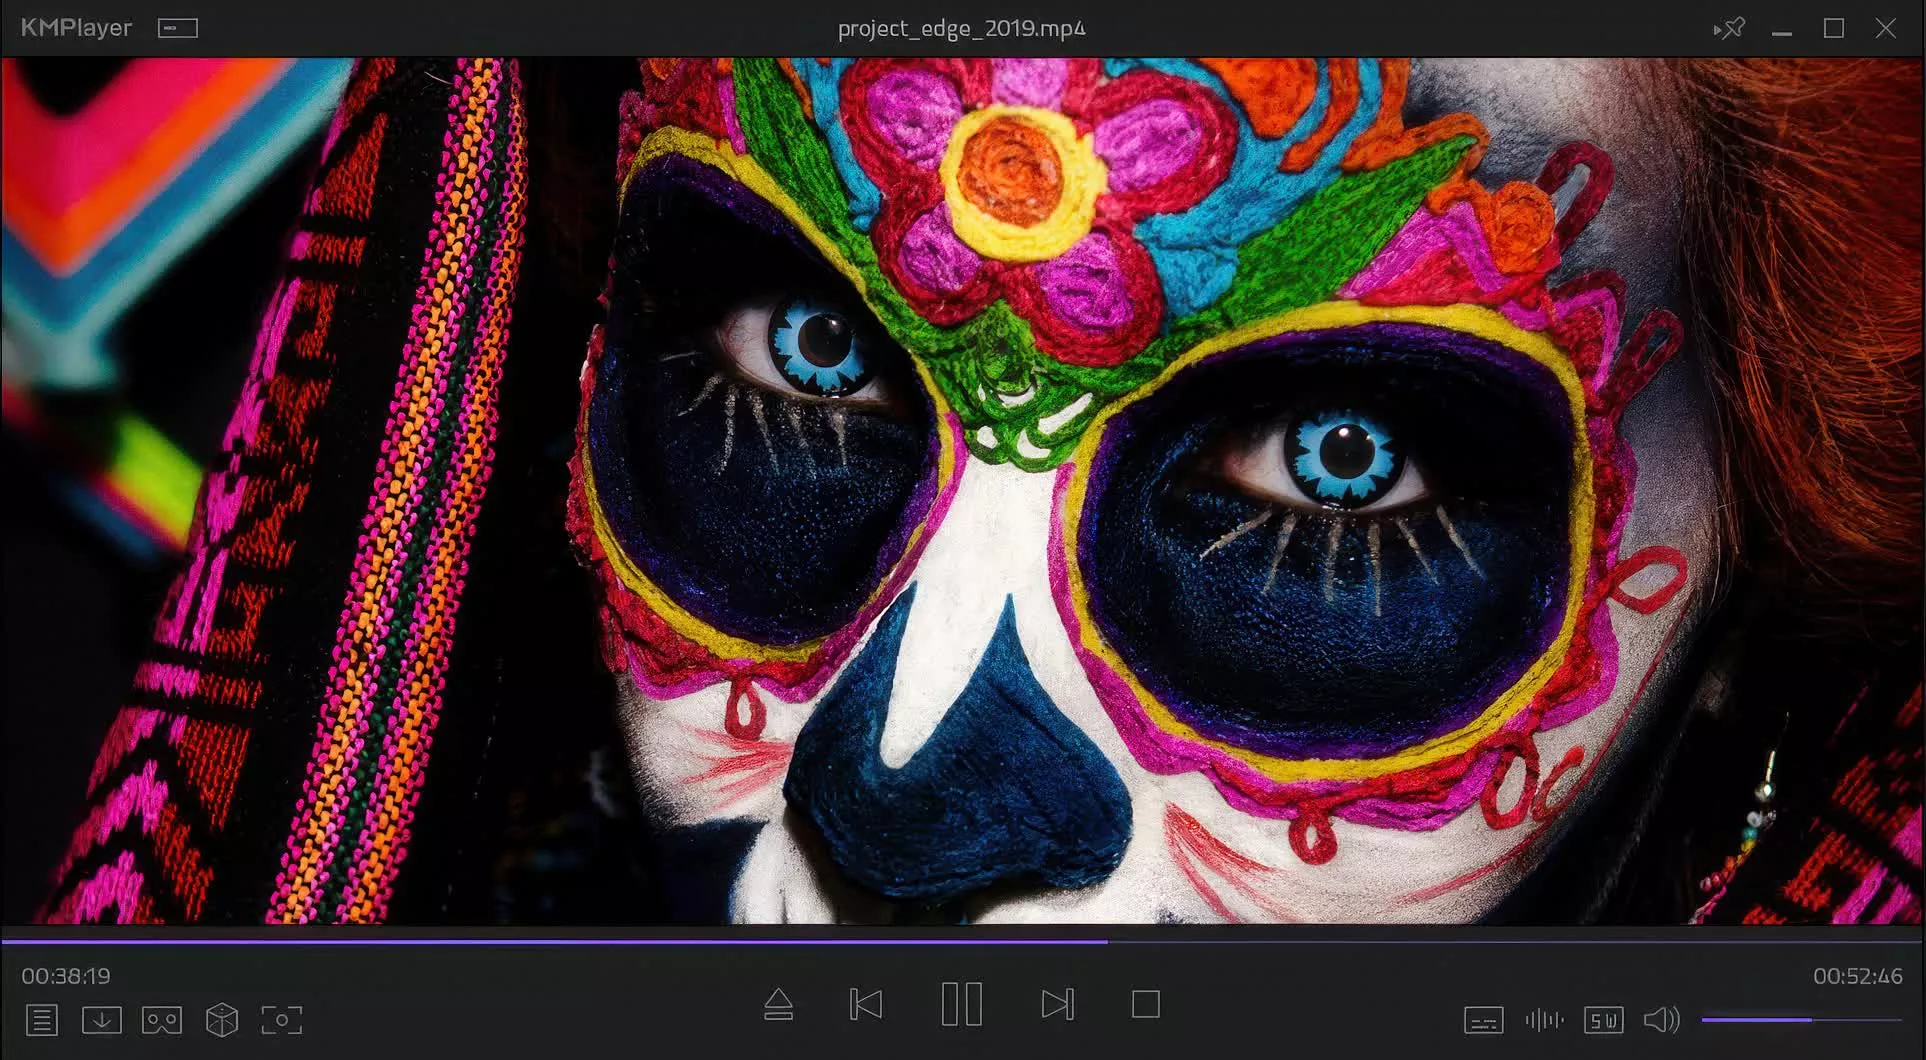Stop the video playback

[x=1146, y=1004]
